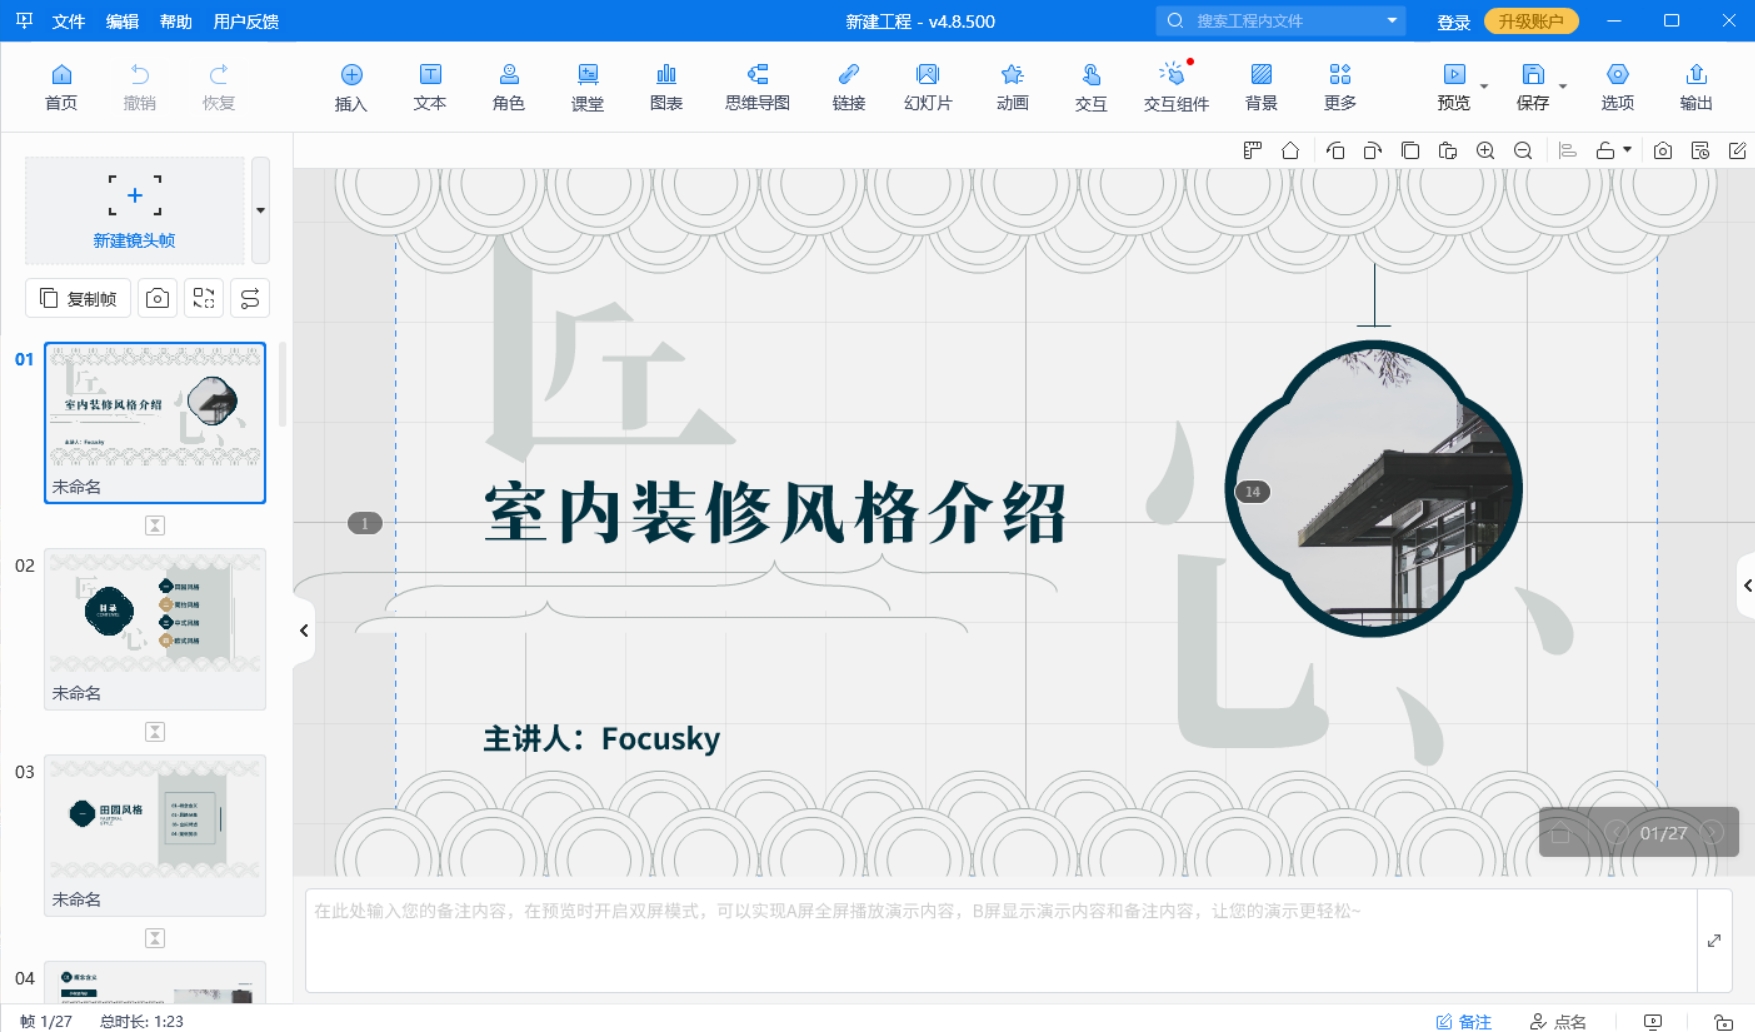Image resolution: width=1755 pixels, height=1032 pixels.
Task: Click 新建镜头帧 new frame button
Action: tap(134, 210)
